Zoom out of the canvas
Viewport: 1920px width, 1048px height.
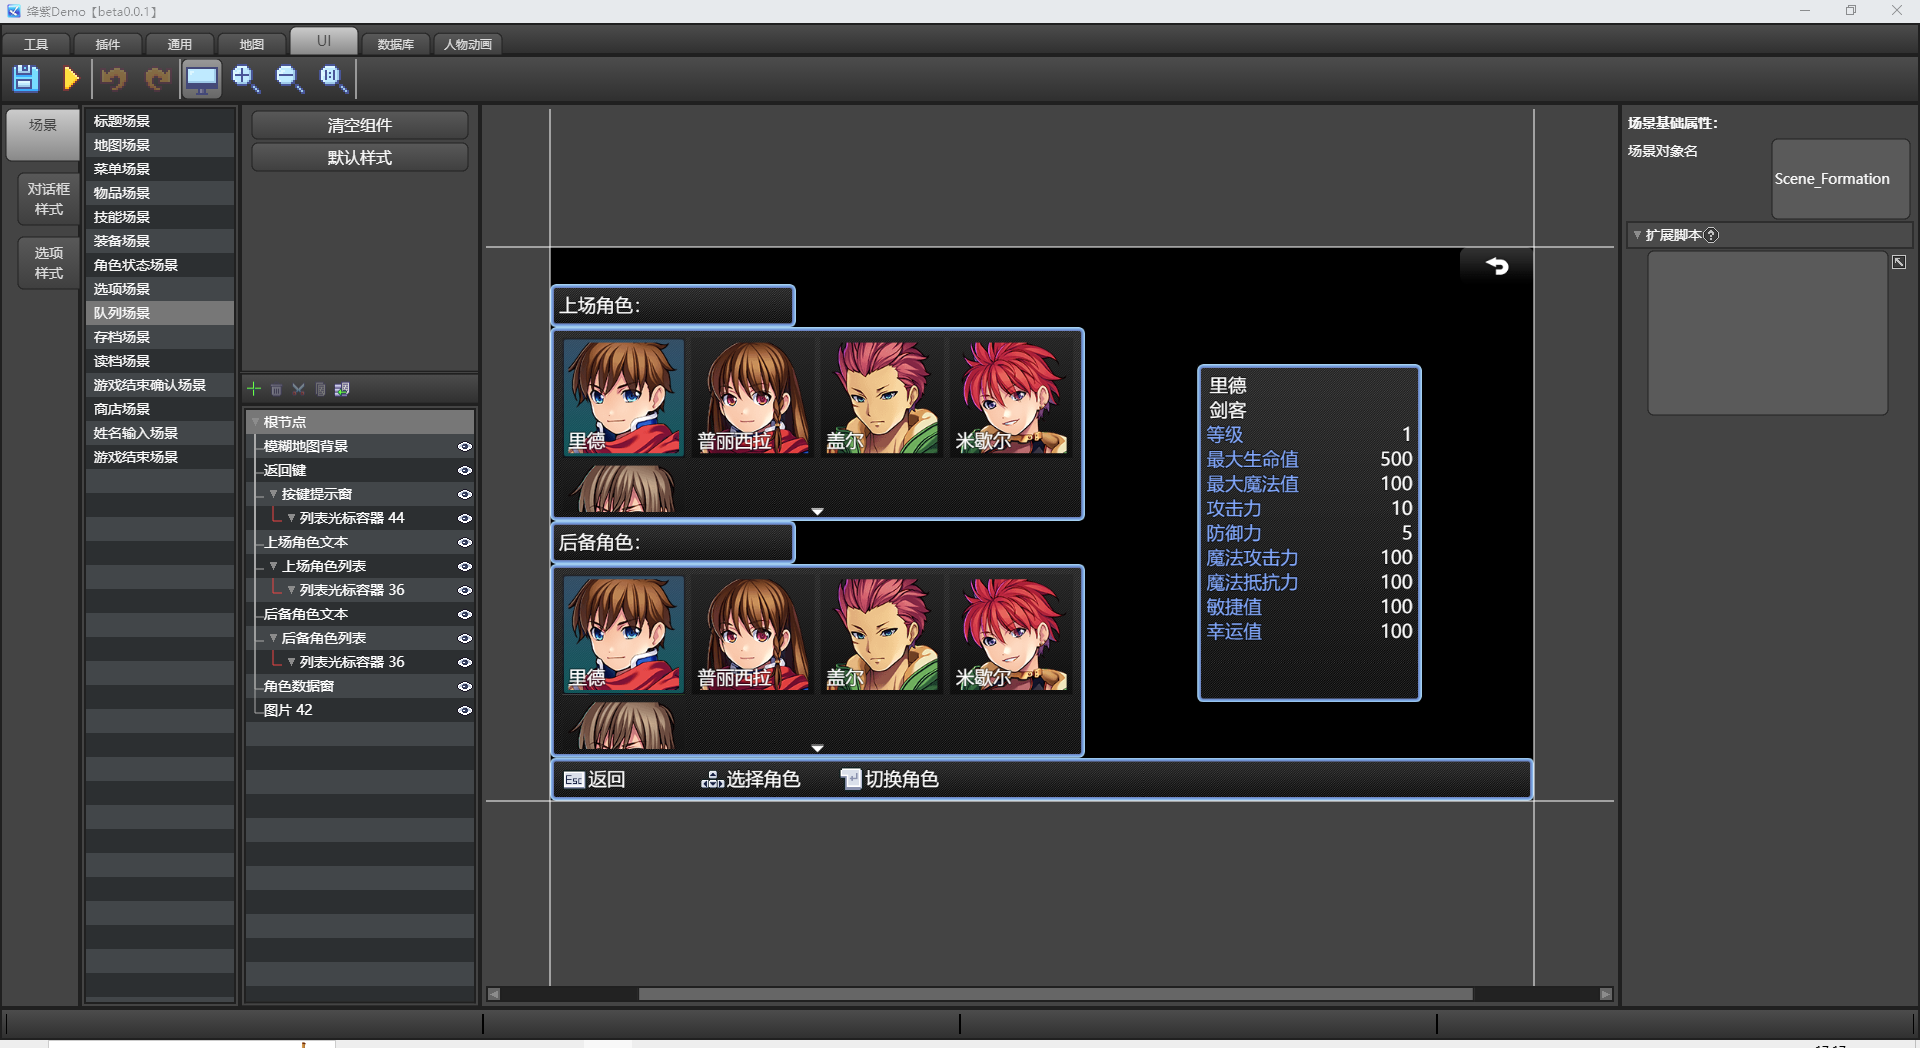289,78
